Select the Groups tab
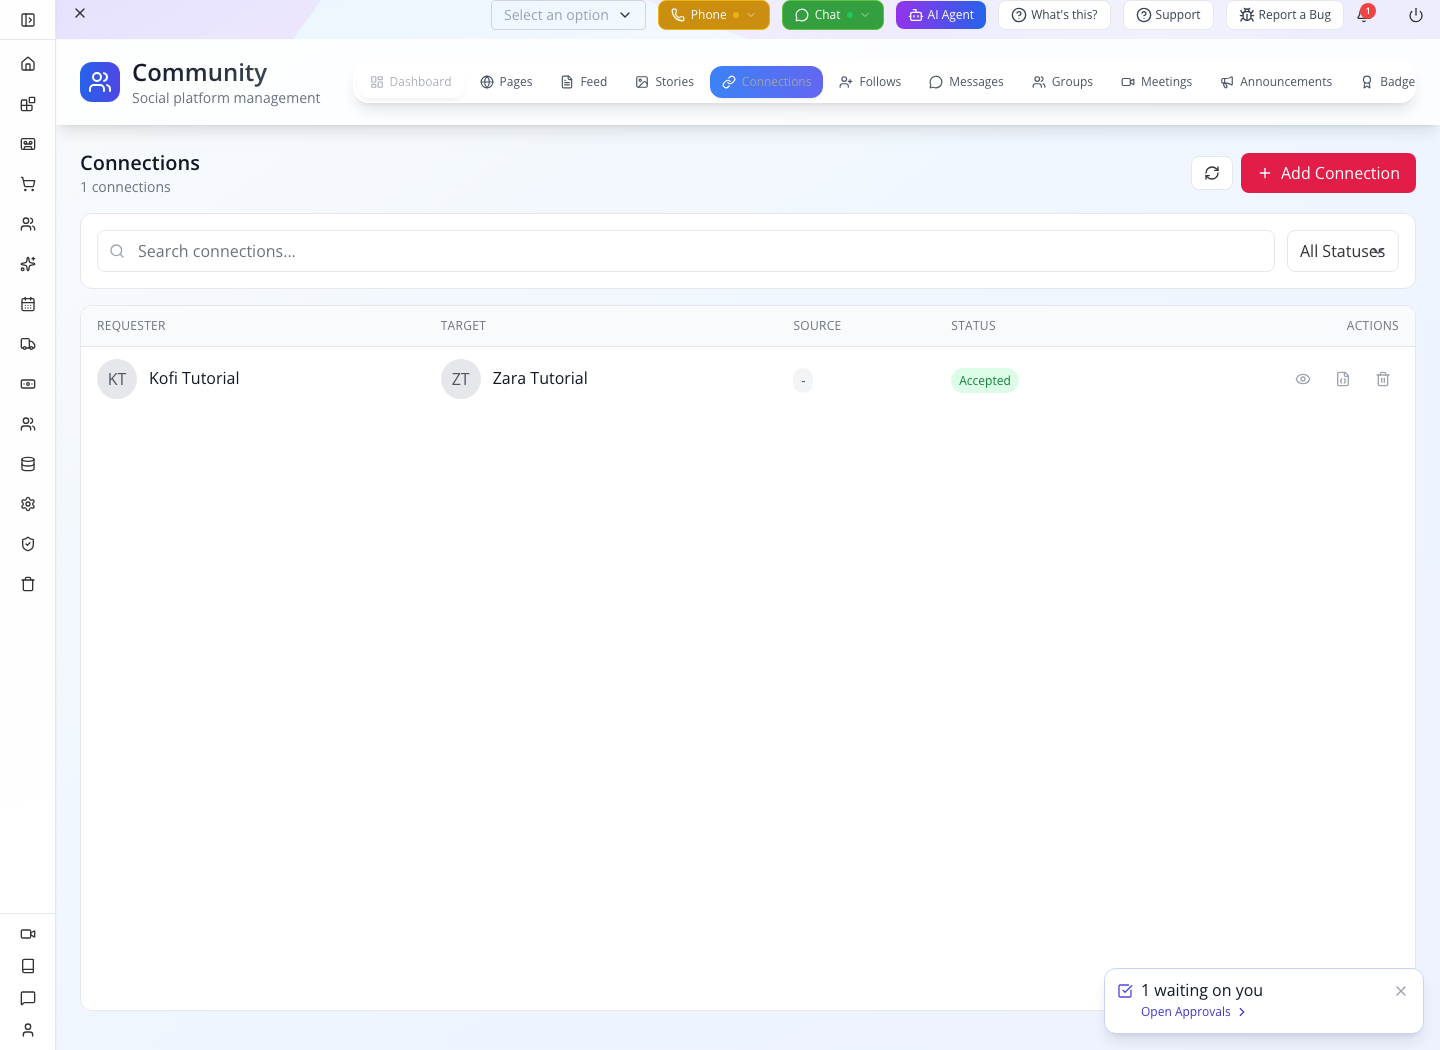 [x=1062, y=82]
